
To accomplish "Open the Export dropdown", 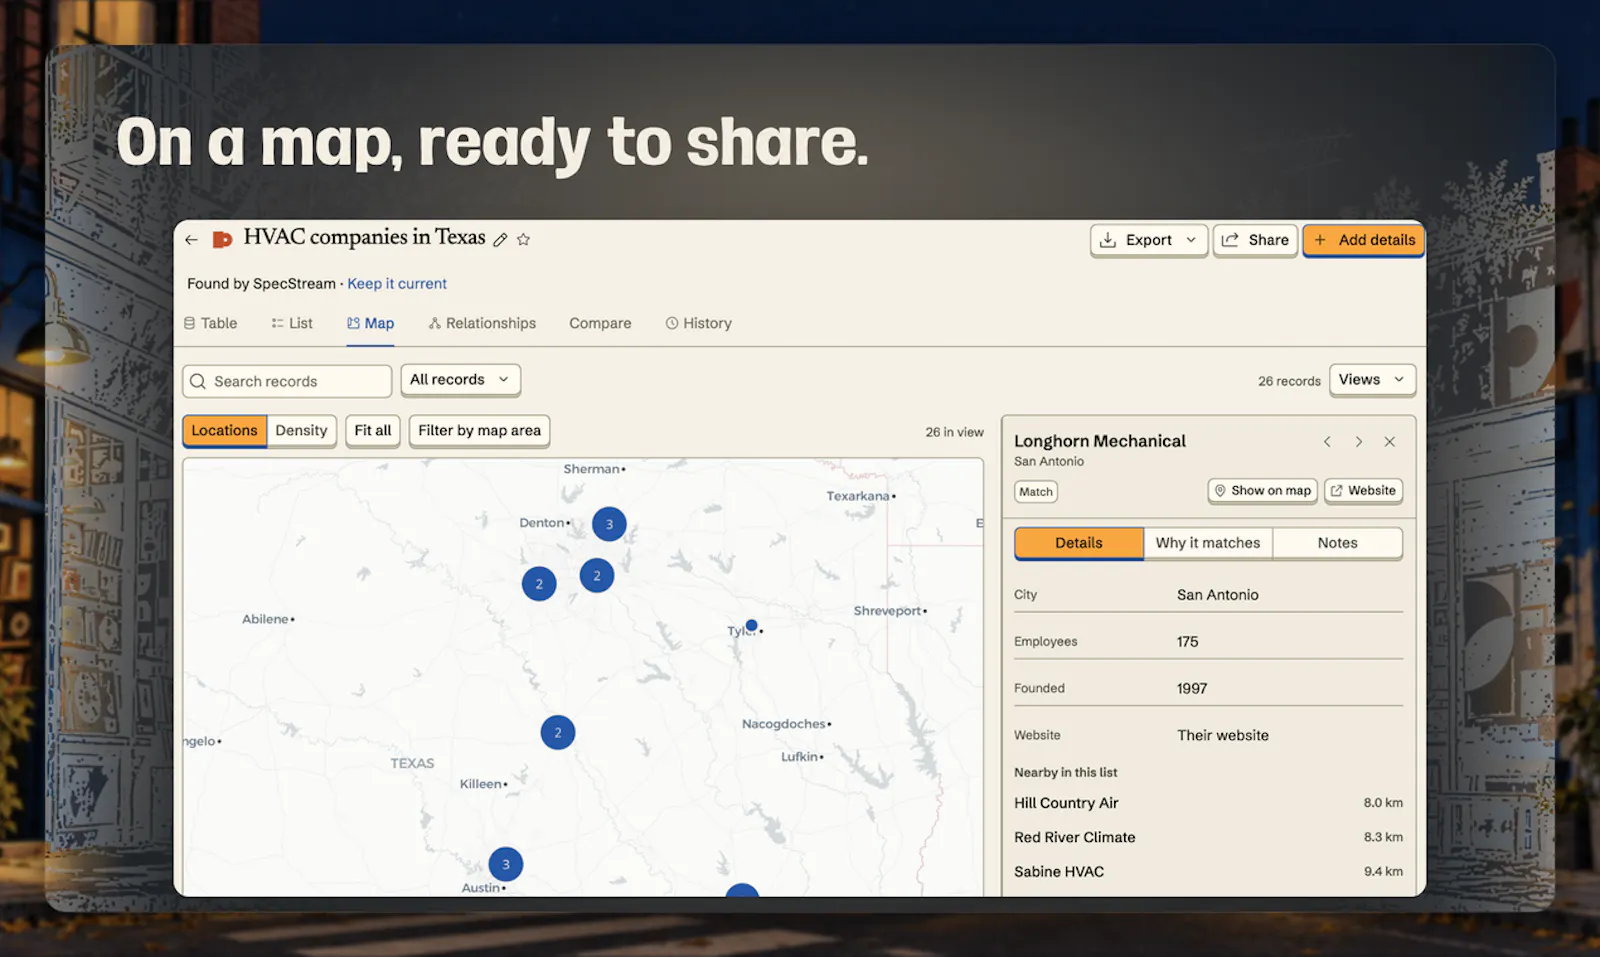I will coord(1149,240).
